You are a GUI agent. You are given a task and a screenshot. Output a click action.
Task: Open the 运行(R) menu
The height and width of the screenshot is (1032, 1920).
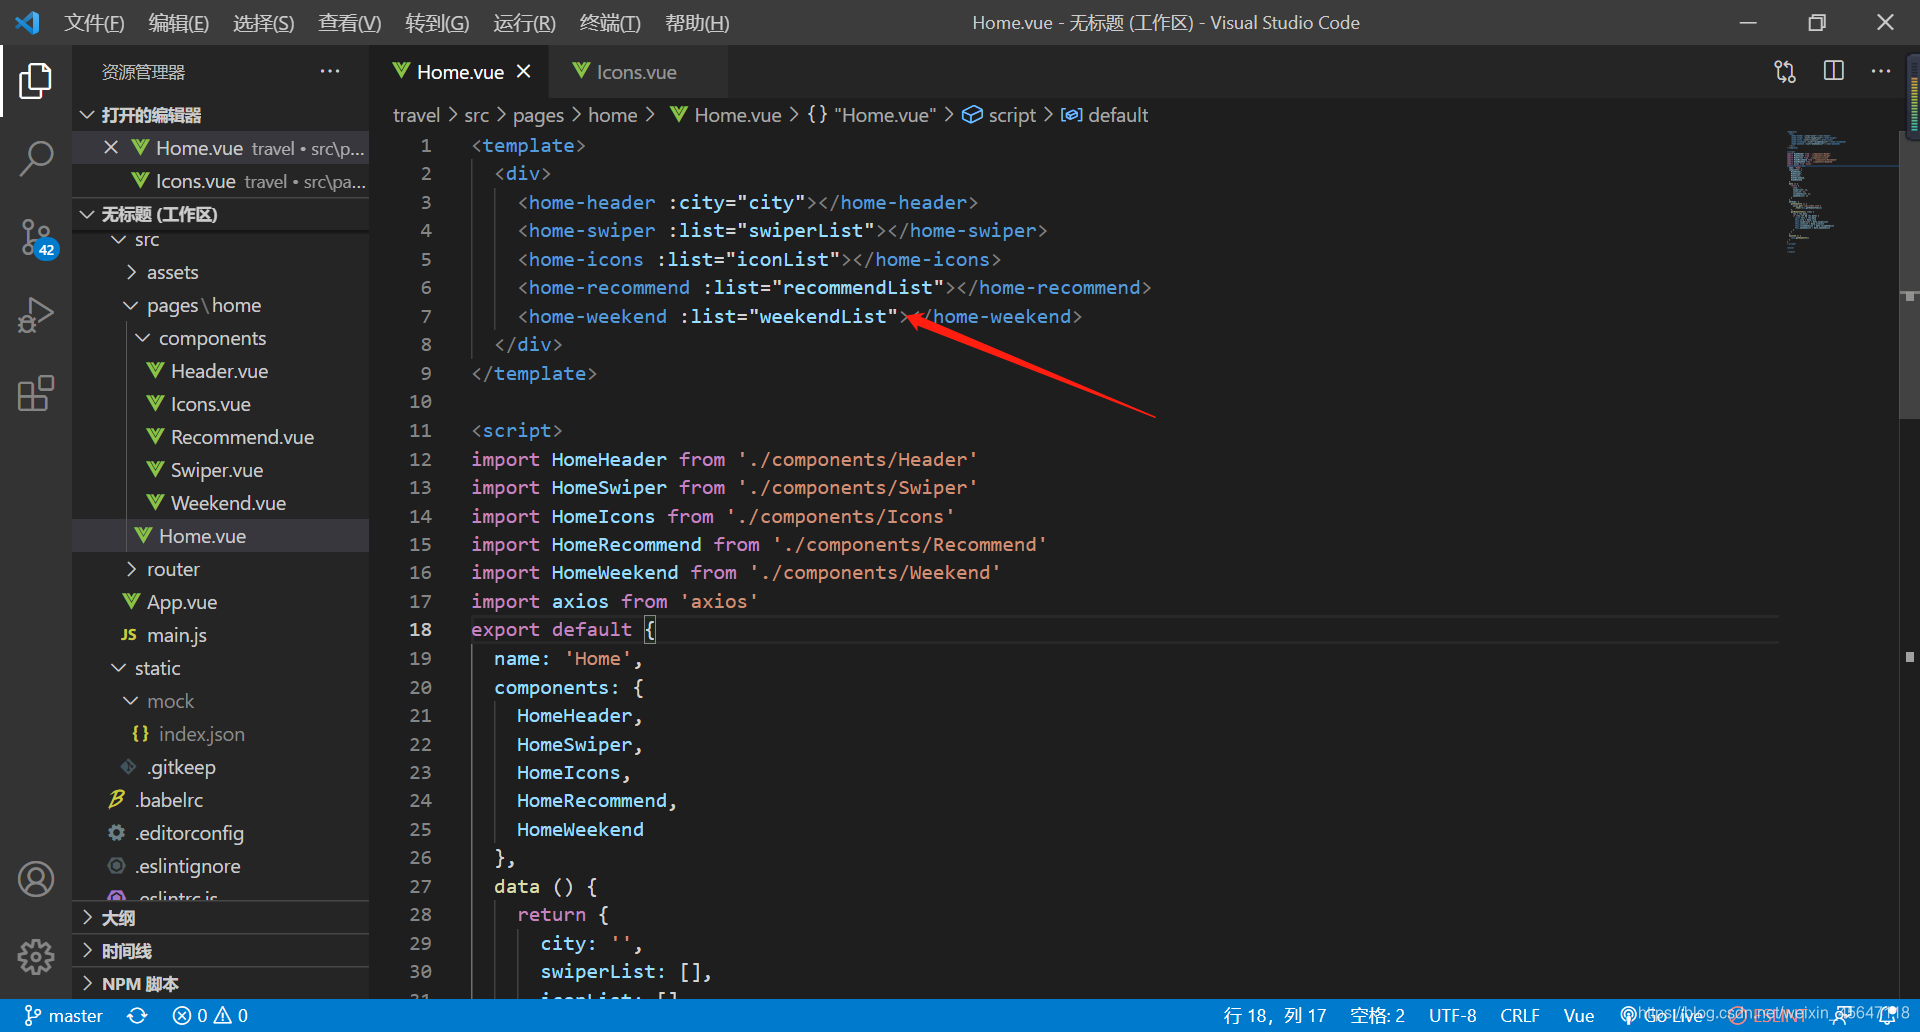524,23
